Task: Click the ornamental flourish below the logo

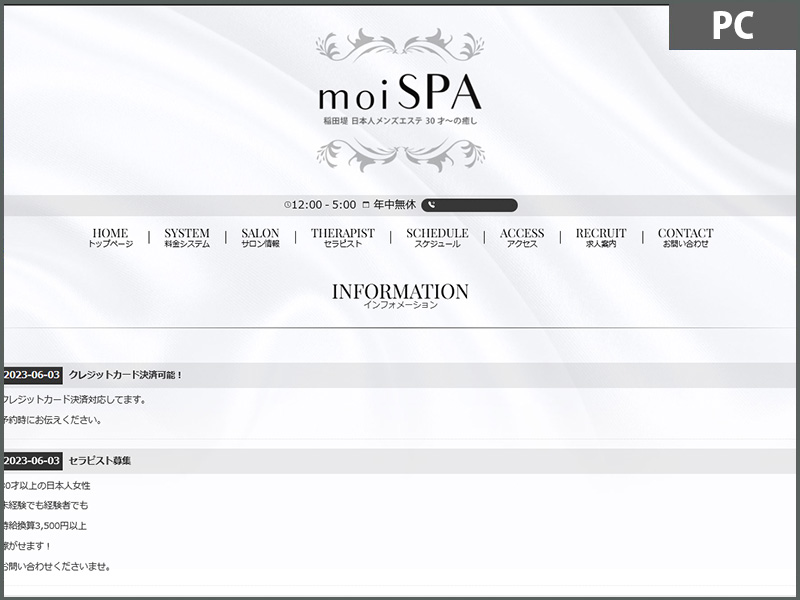Action: (x=399, y=153)
